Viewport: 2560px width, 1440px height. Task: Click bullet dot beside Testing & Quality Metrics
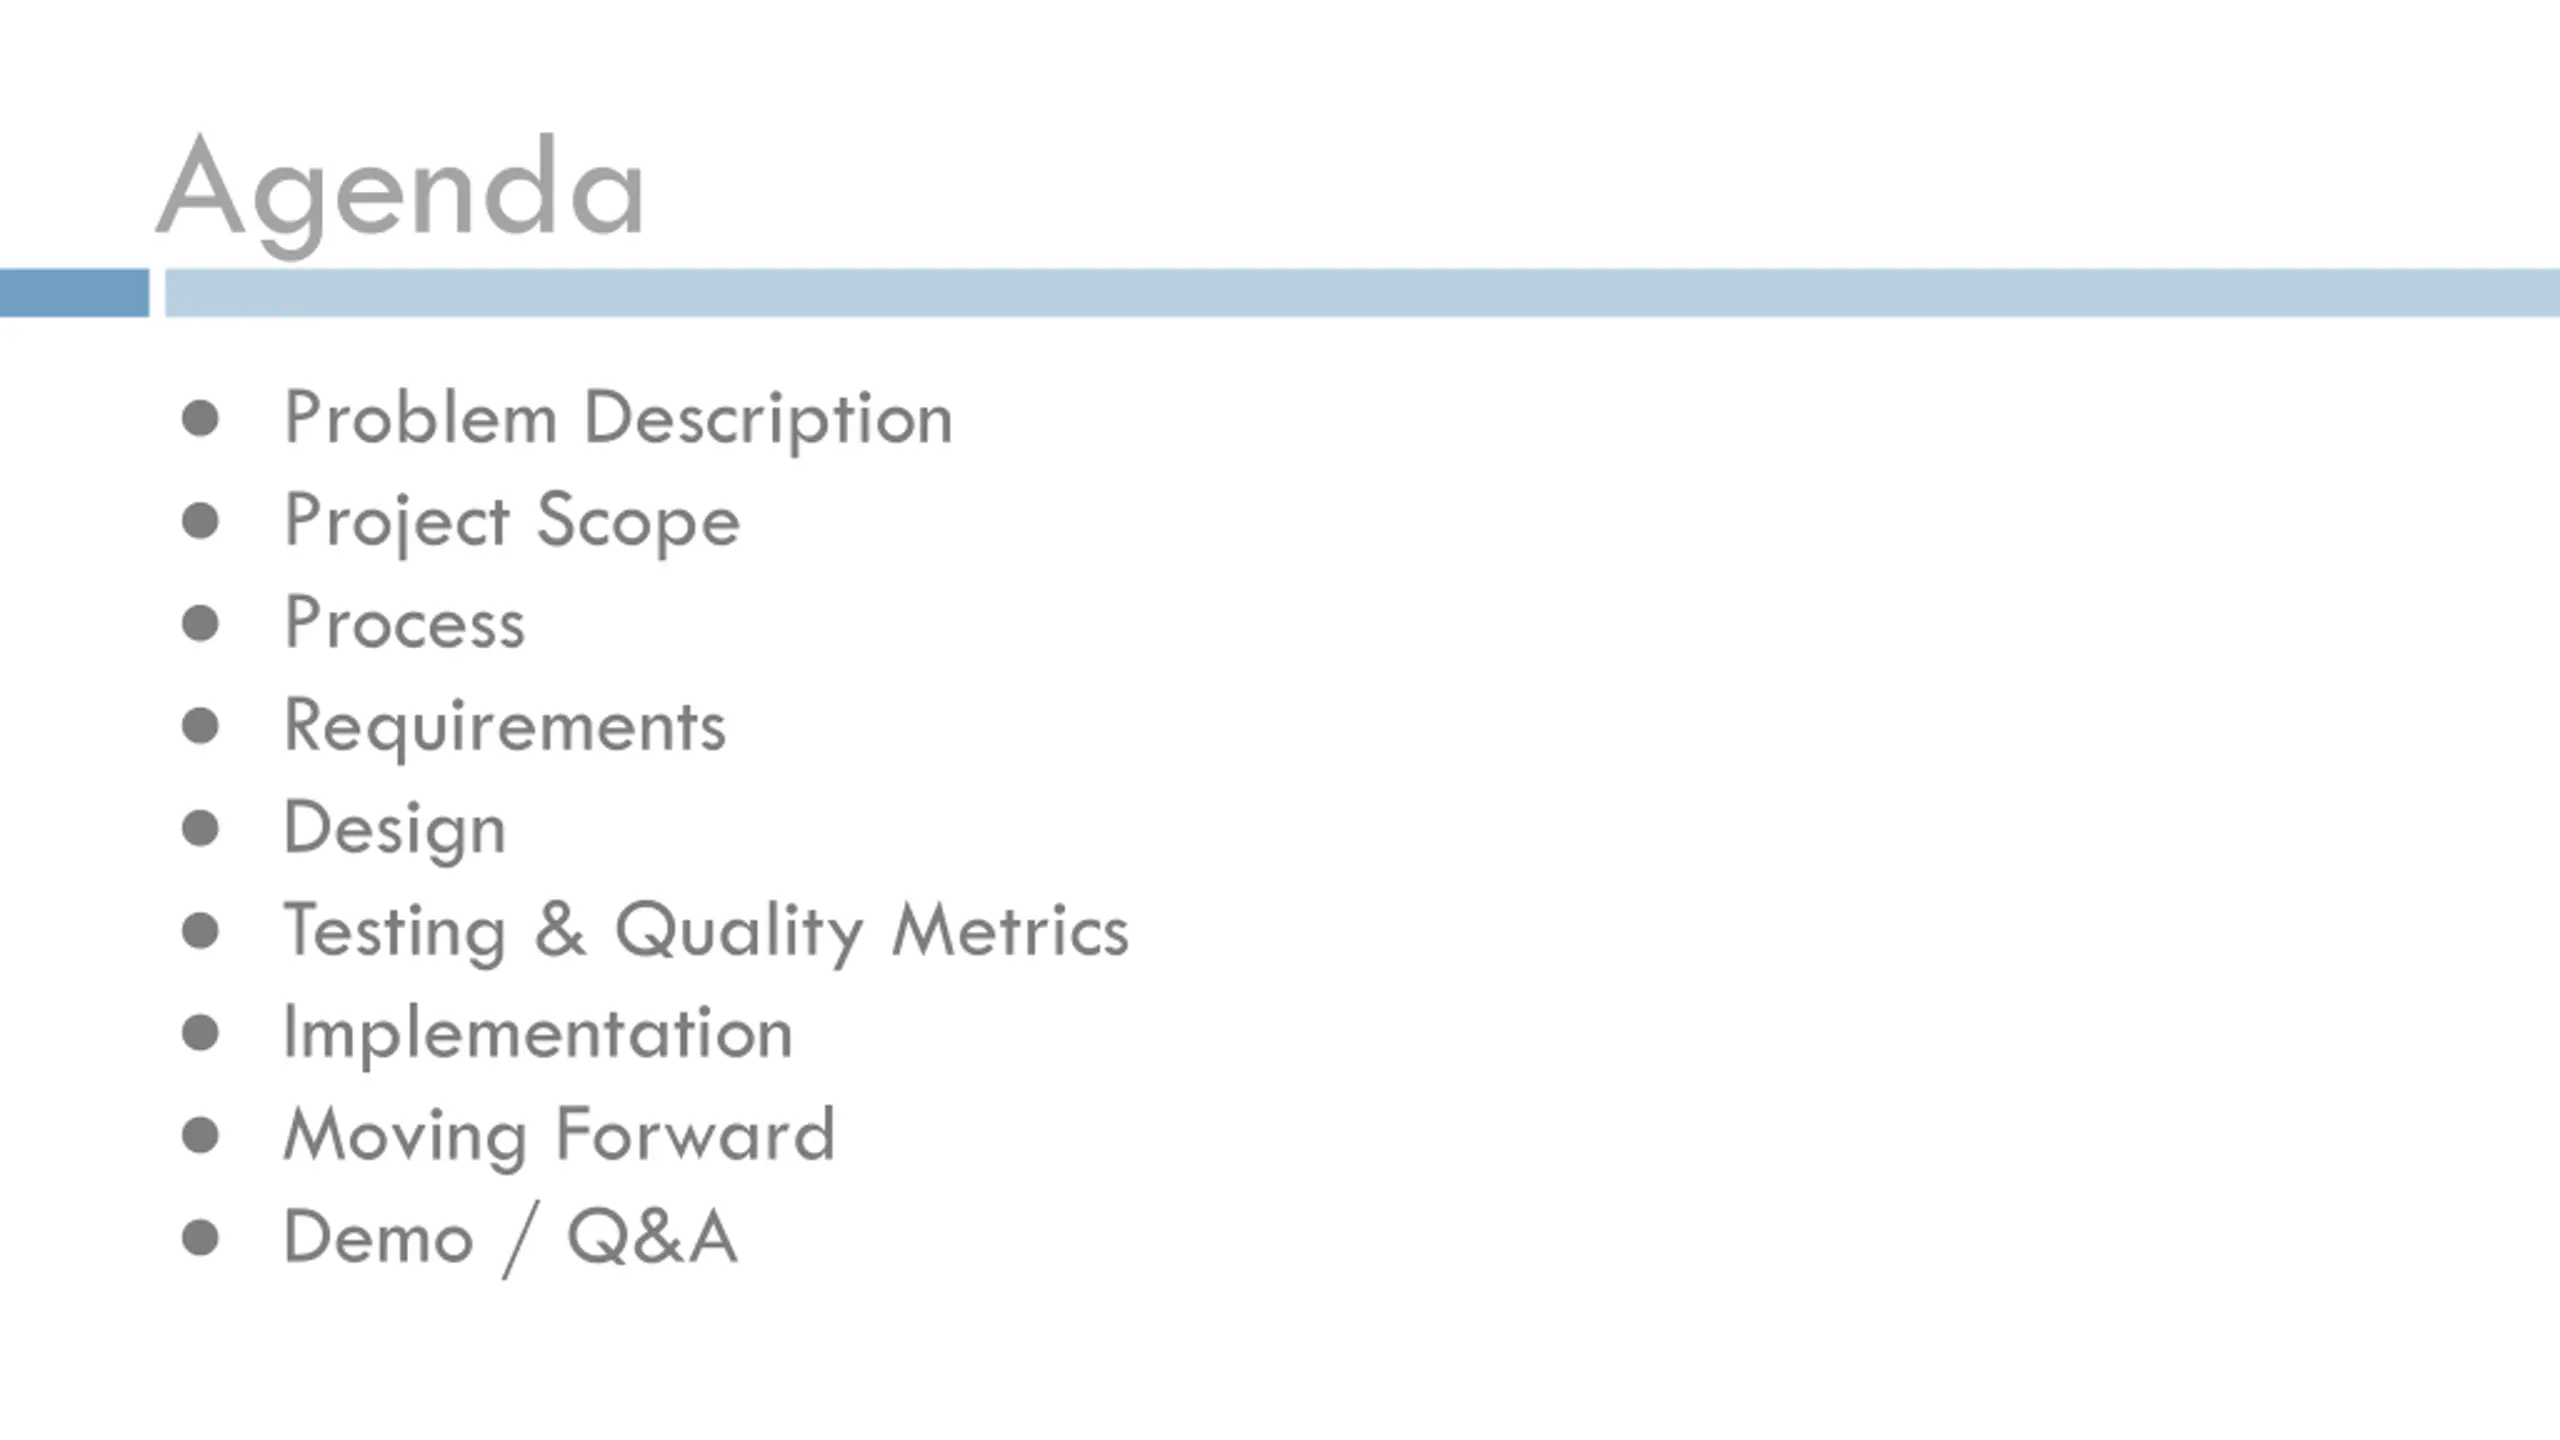pos(201,931)
